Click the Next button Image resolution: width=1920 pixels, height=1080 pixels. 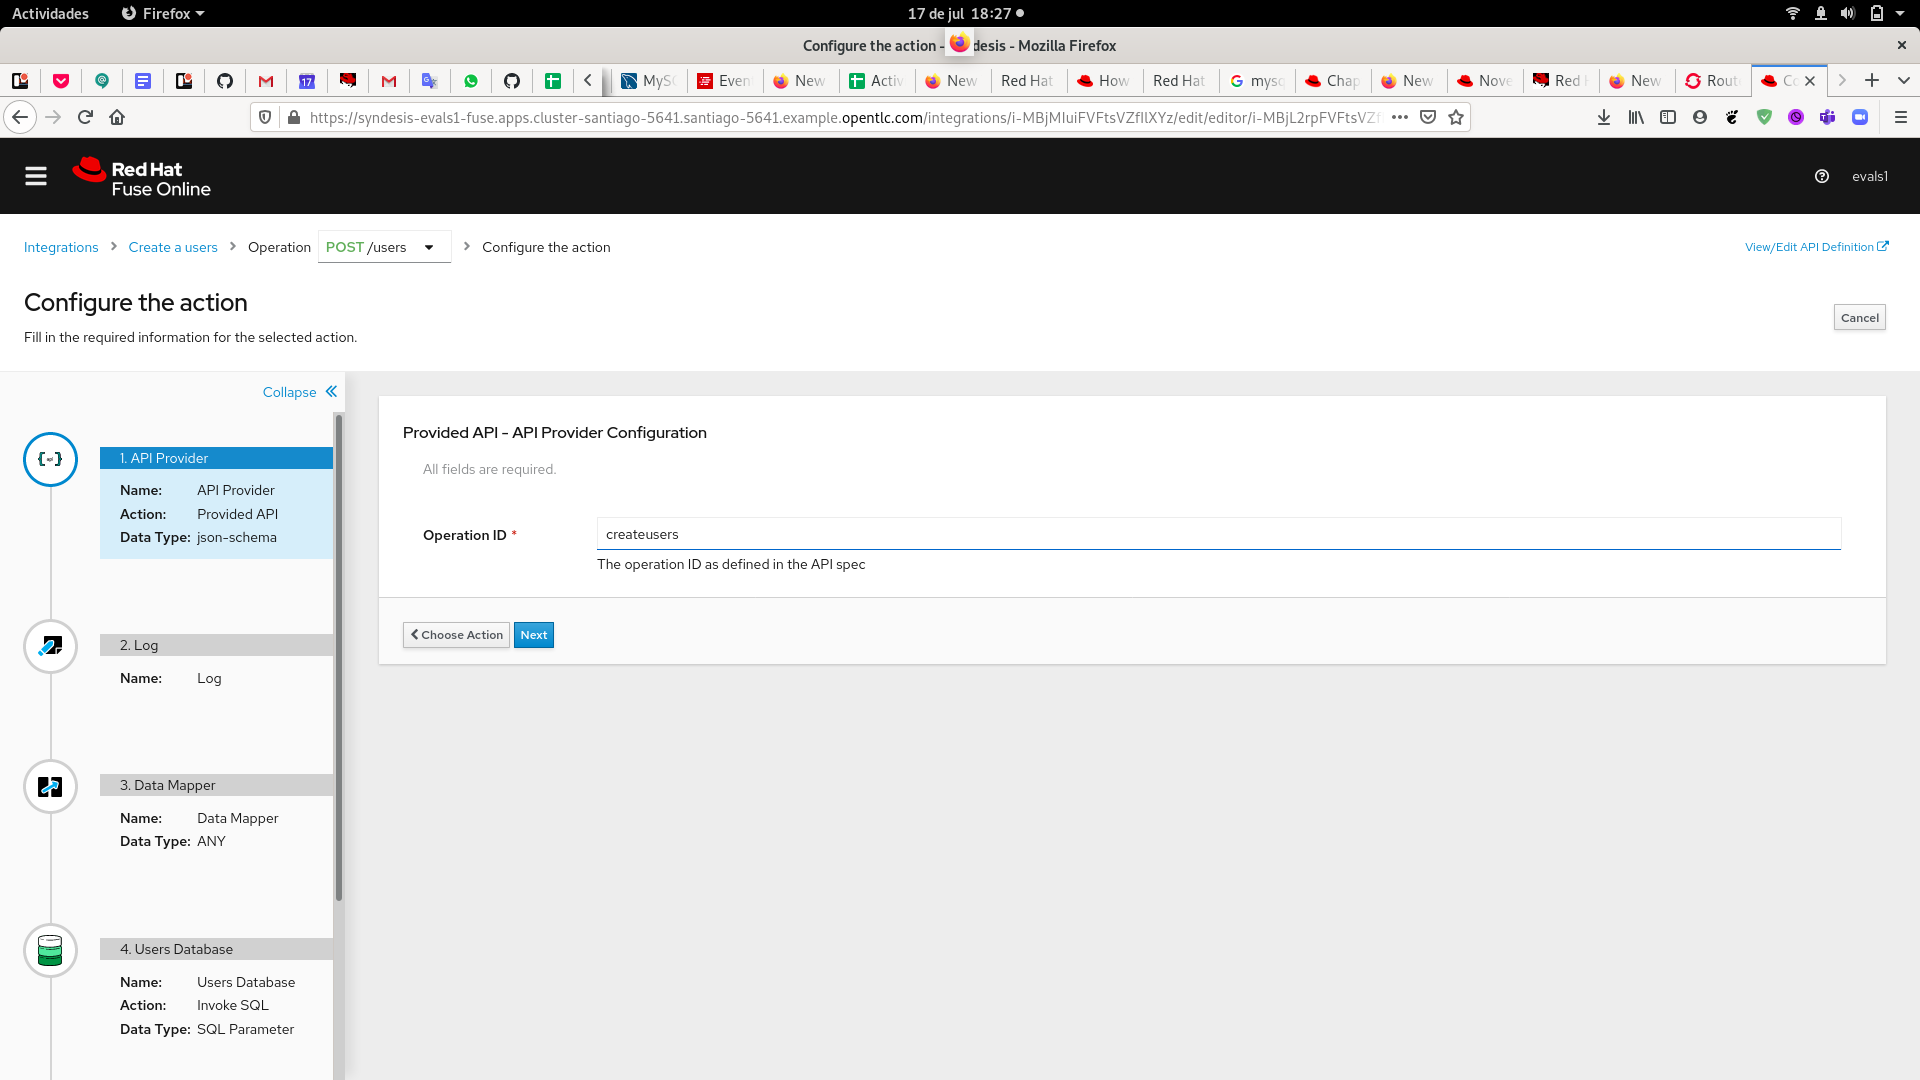534,634
